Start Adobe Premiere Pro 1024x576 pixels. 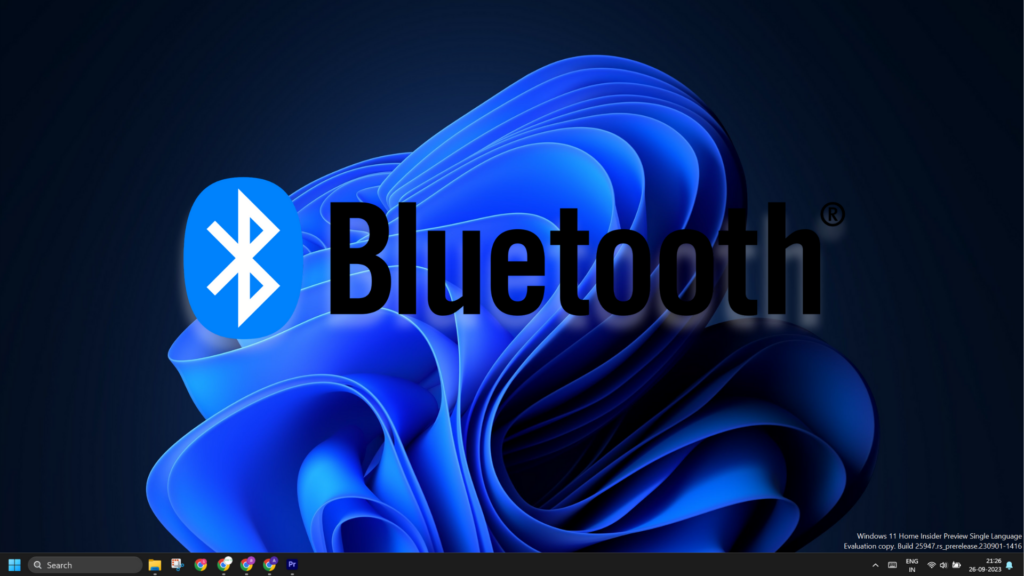point(291,564)
